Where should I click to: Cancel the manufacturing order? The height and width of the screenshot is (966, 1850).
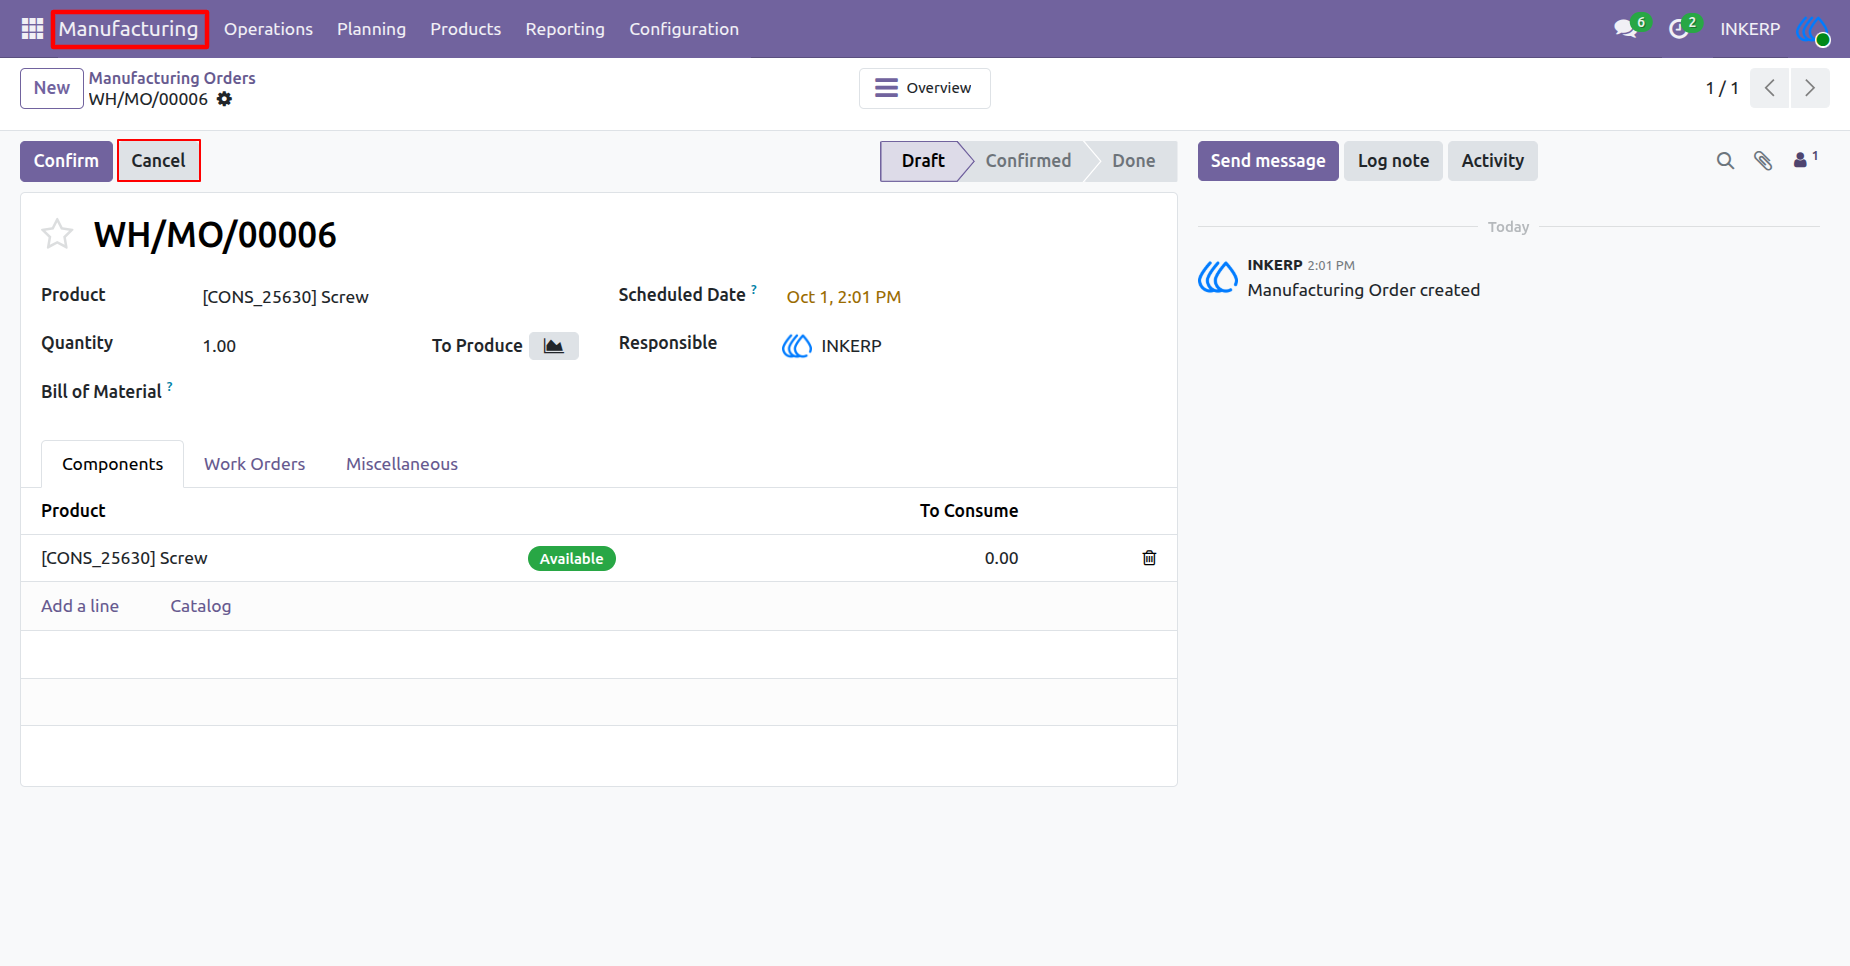coord(158,161)
